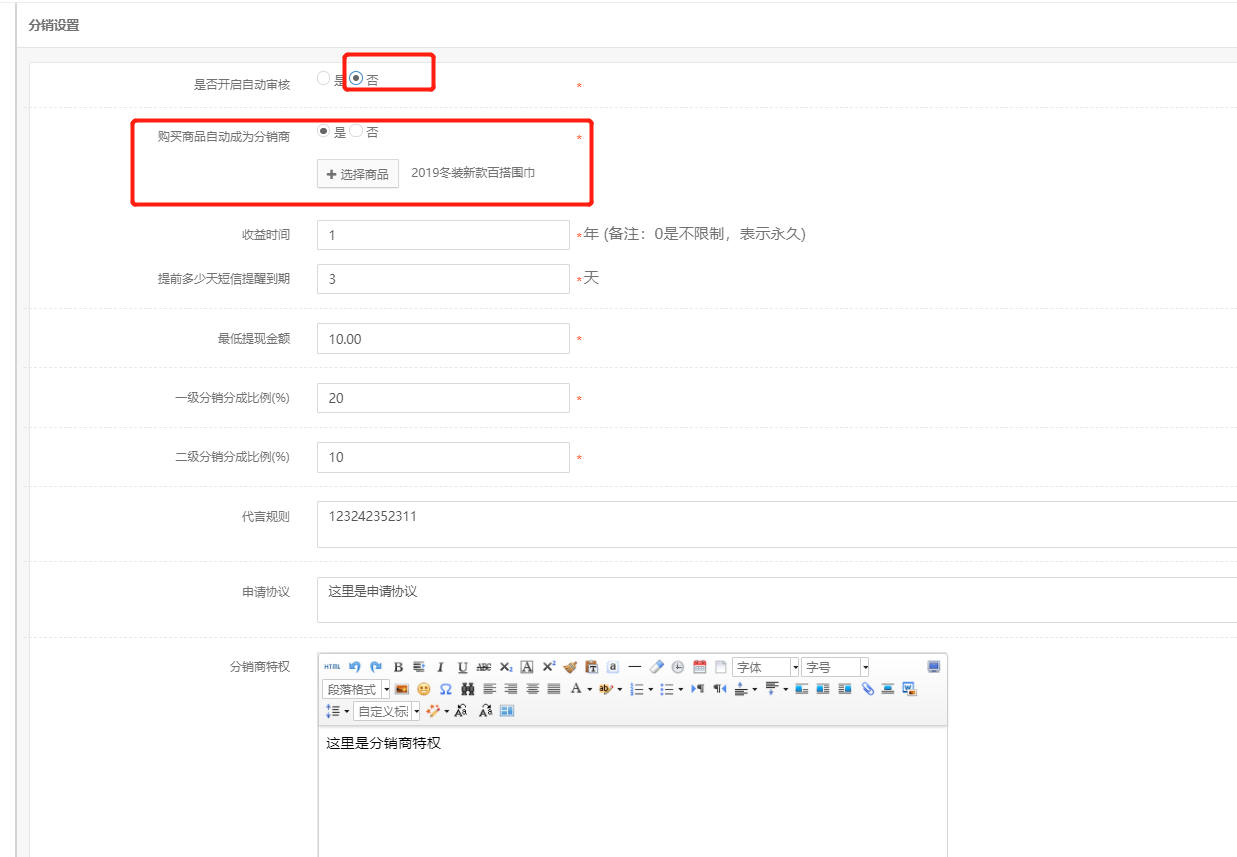Center align text in editor
This screenshot has width=1237, height=857.
tap(532, 689)
